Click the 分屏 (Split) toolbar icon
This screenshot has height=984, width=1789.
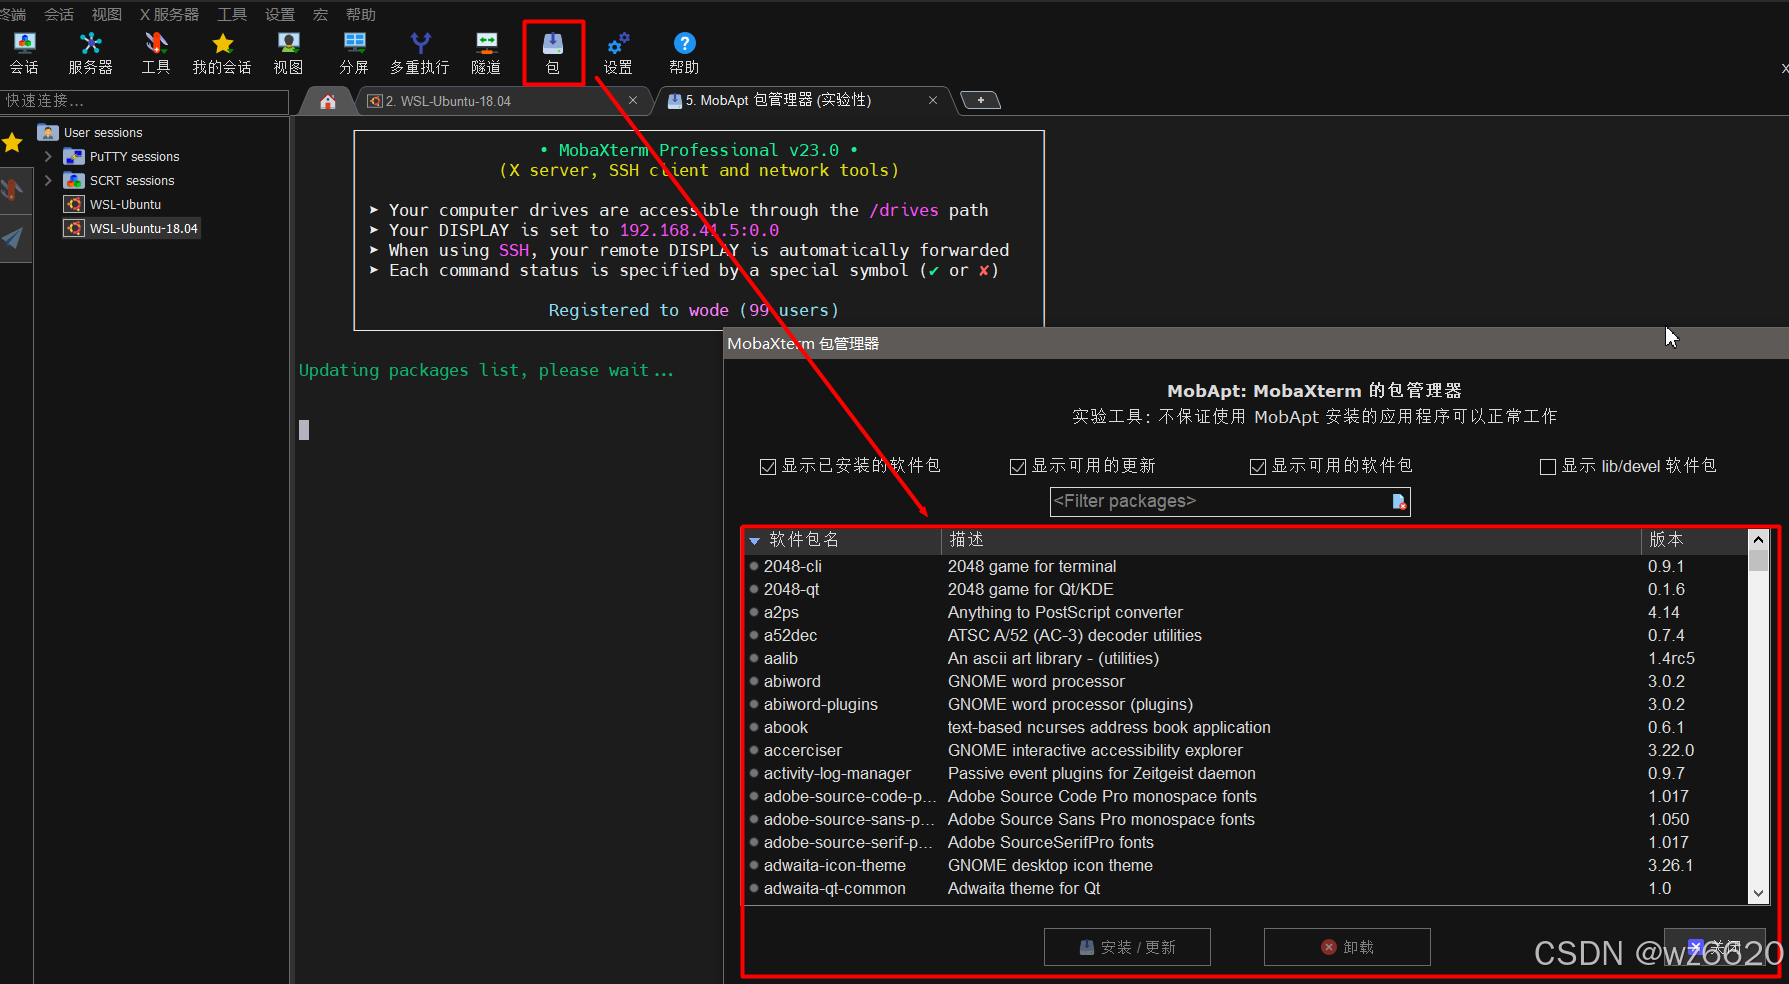354,53
